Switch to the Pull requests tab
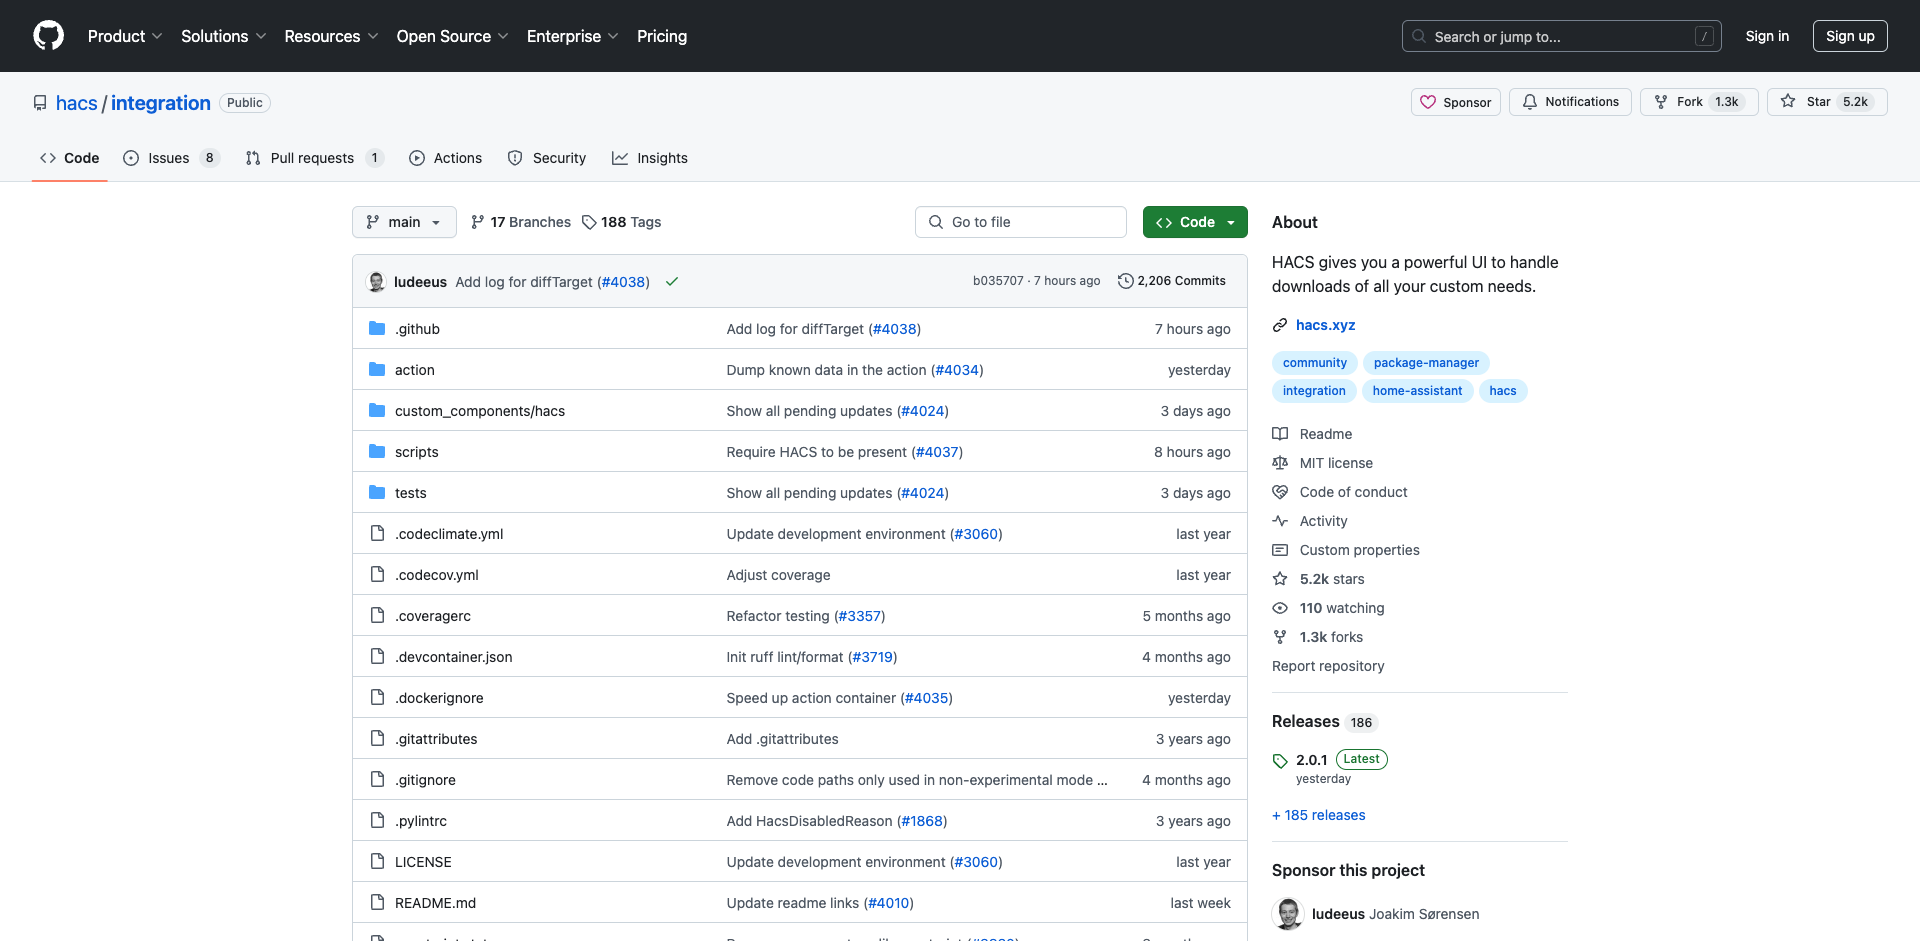1920x941 pixels. point(314,158)
